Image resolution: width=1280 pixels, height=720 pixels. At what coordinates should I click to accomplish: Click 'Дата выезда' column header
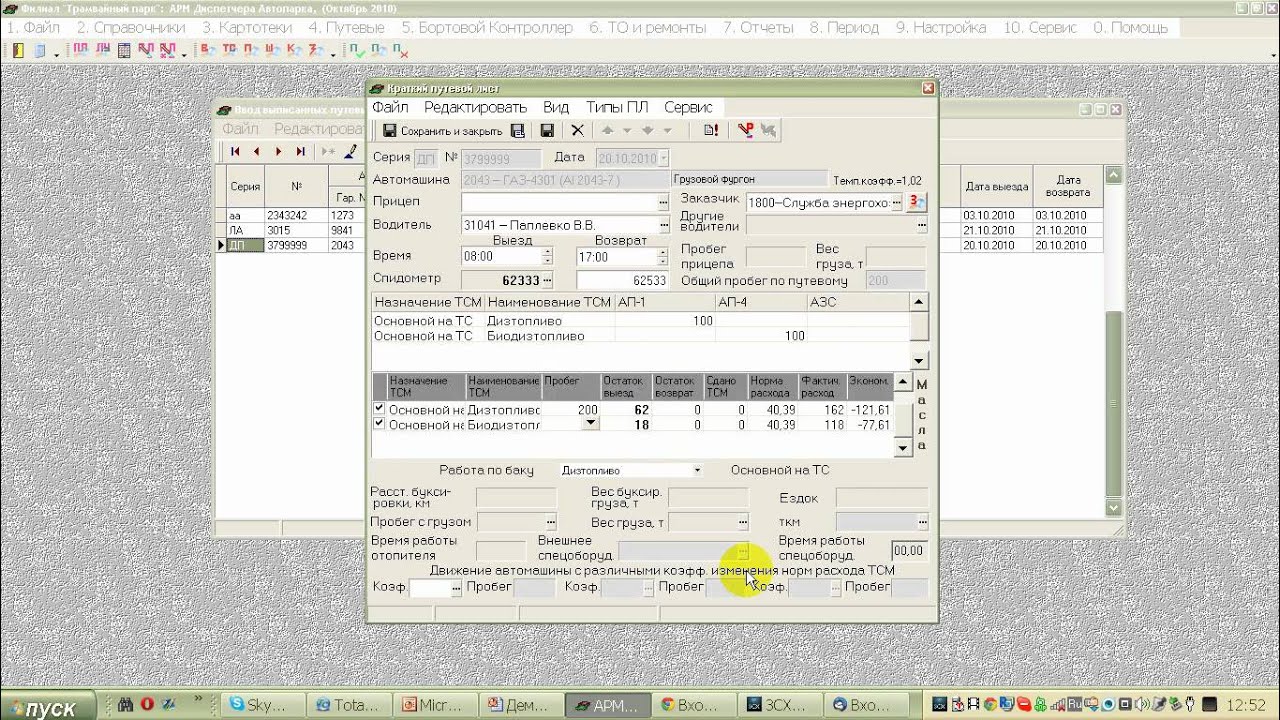tap(996, 187)
